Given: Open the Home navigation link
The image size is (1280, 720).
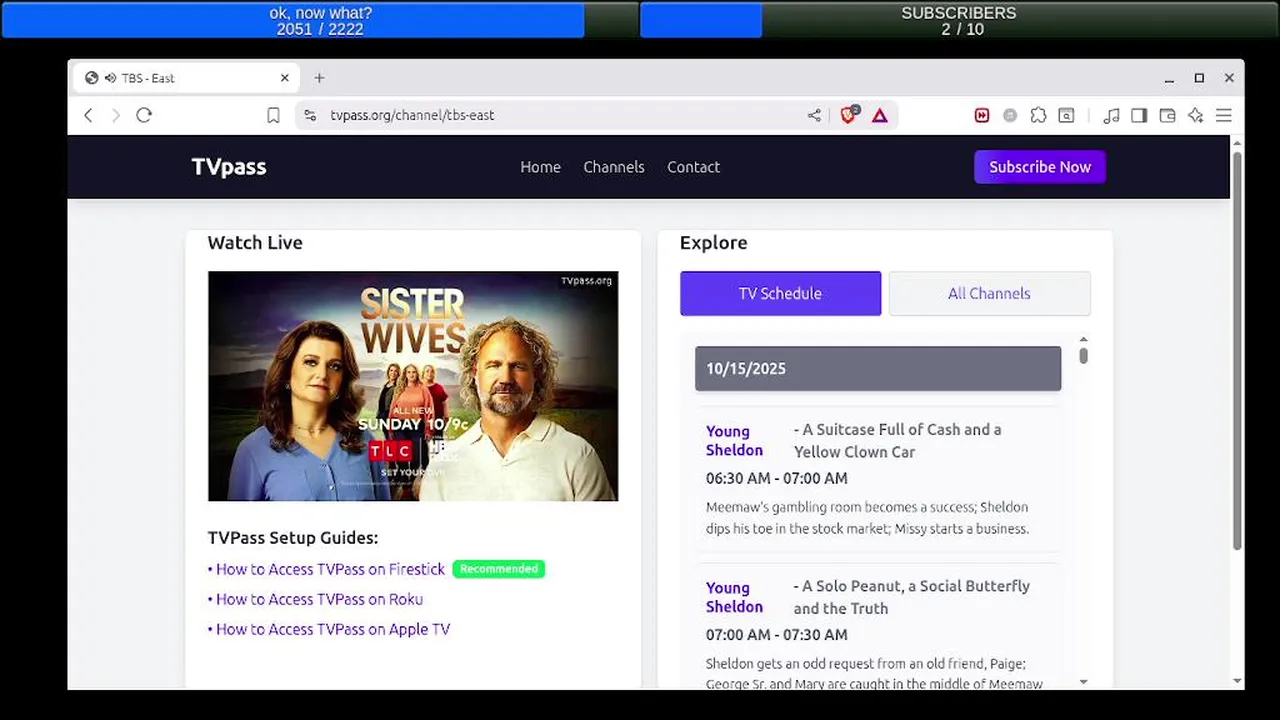Looking at the screenshot, I should pos(540,167).
